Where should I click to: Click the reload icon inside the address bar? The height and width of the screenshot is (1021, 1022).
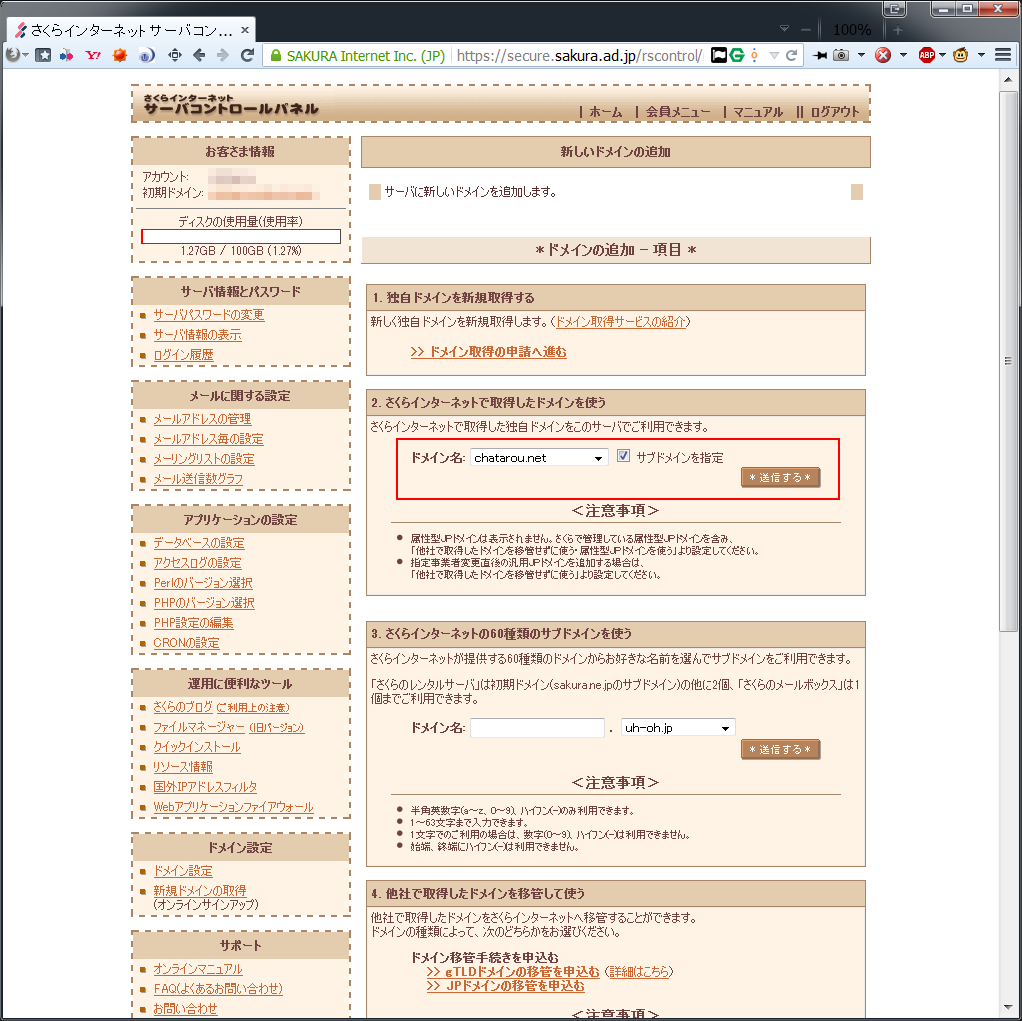791,55
